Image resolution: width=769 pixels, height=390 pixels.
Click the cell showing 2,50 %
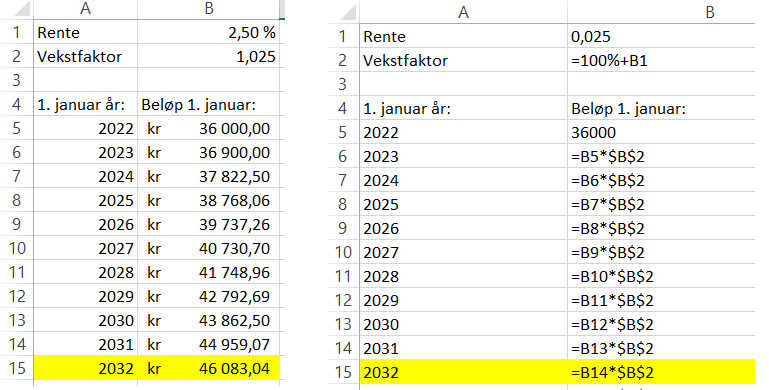tap(209, 32)
